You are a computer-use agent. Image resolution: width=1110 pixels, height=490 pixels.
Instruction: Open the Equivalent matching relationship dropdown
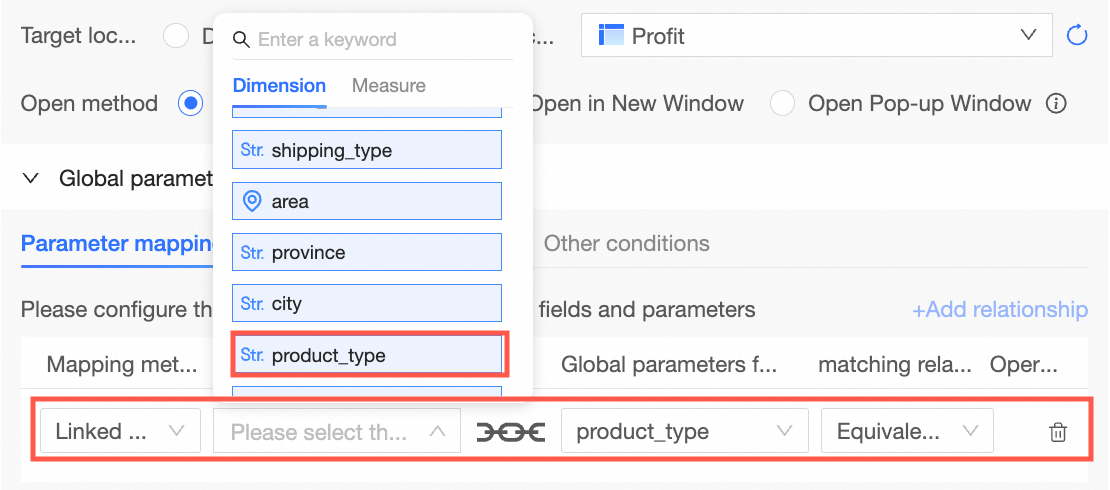(x=906, y=432)
